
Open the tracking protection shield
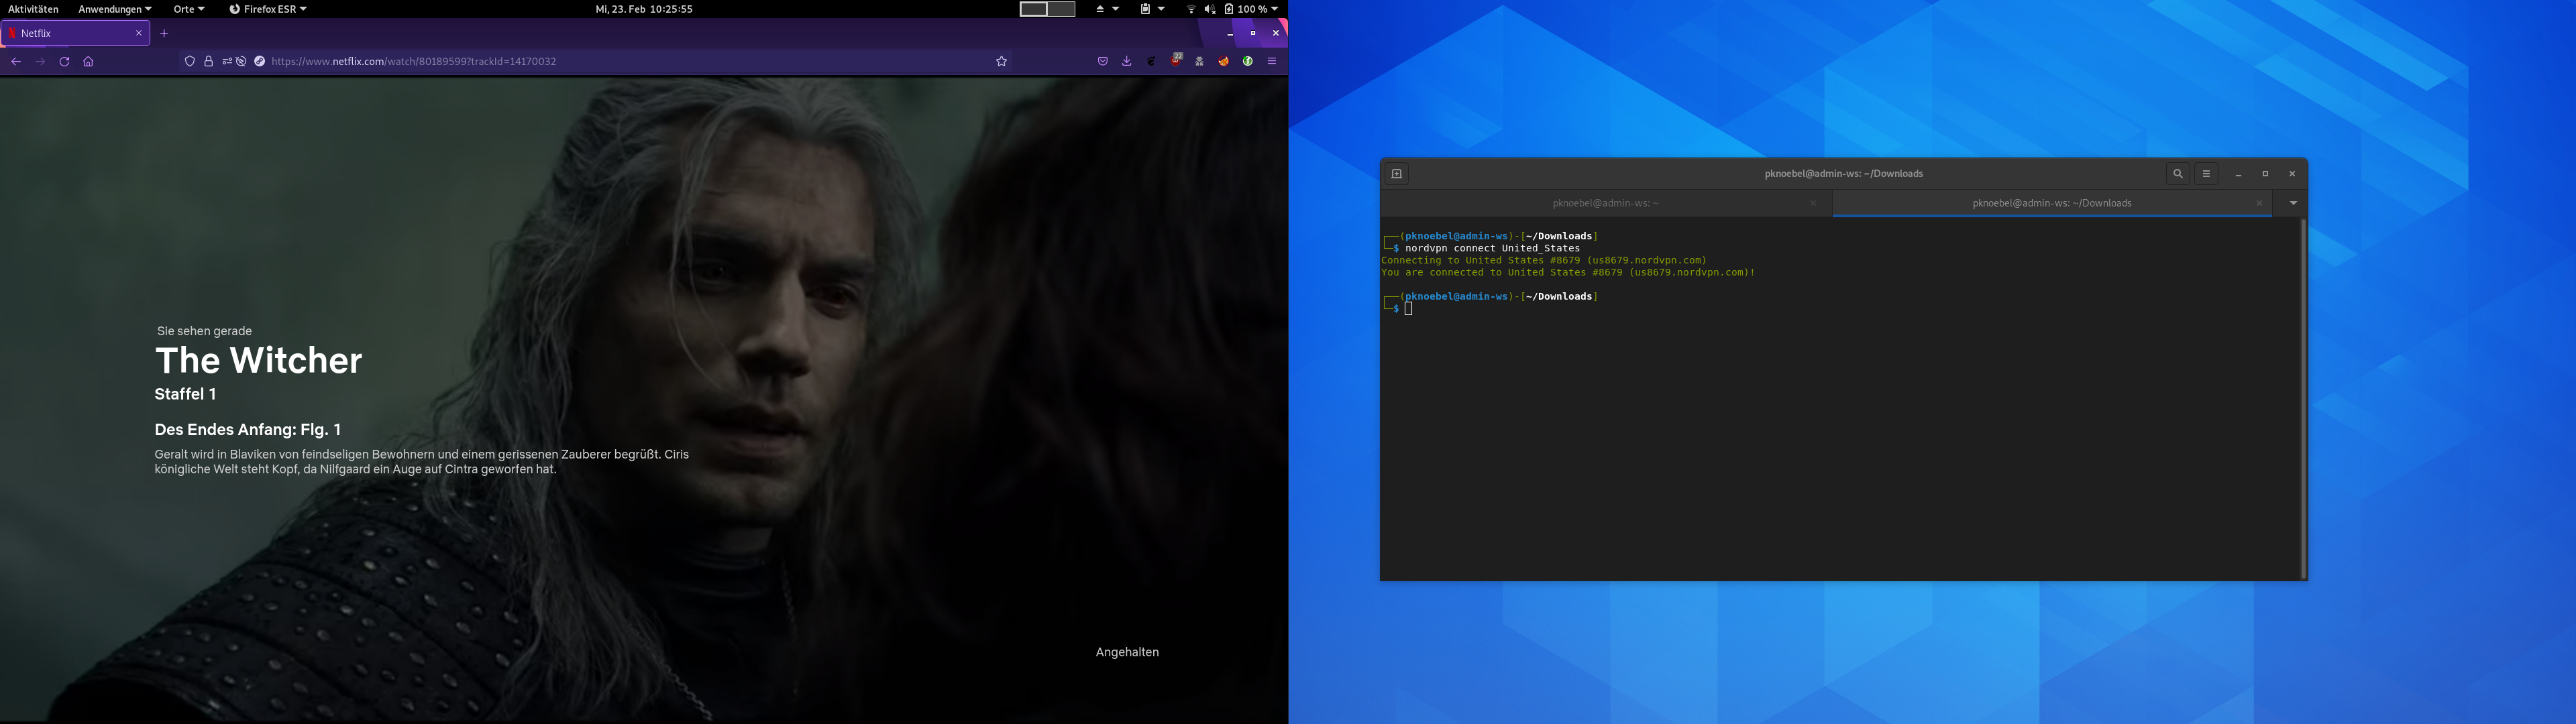click(x=189, y=62)
